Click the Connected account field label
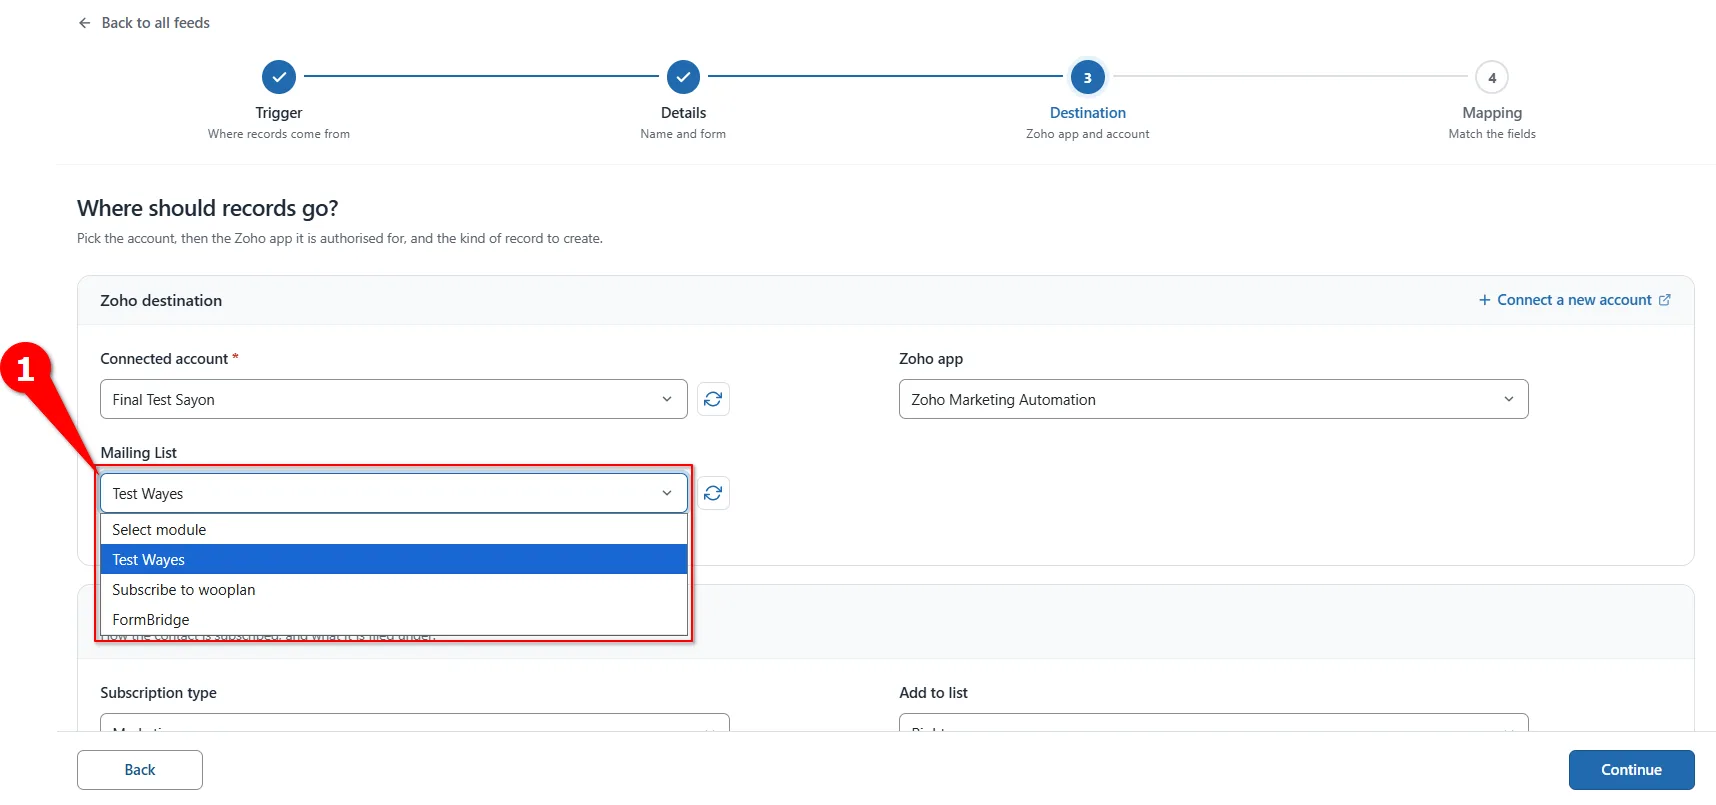1716x805 pixels. pyautogui.click(x=164, y=359)
